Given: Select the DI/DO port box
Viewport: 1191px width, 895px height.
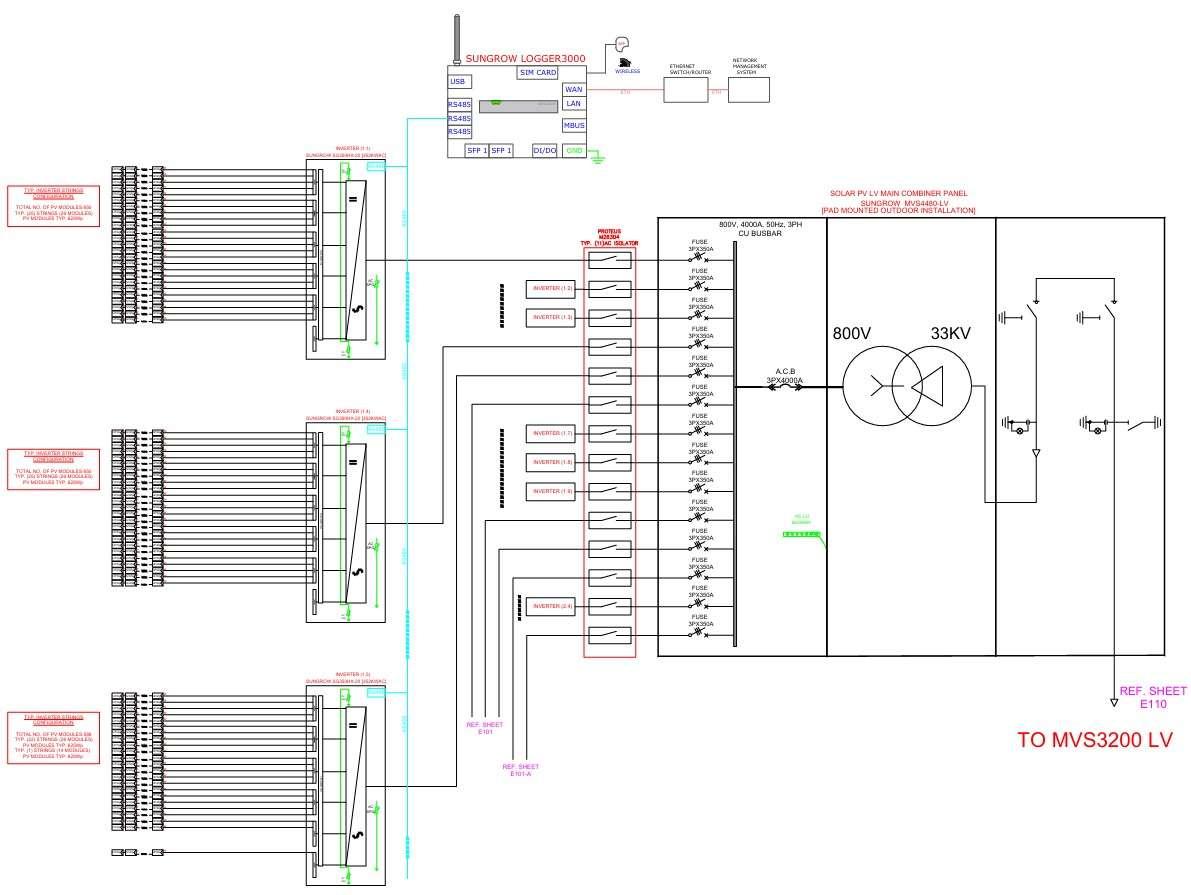Looking at the screenshot, I should coord(545,150).
